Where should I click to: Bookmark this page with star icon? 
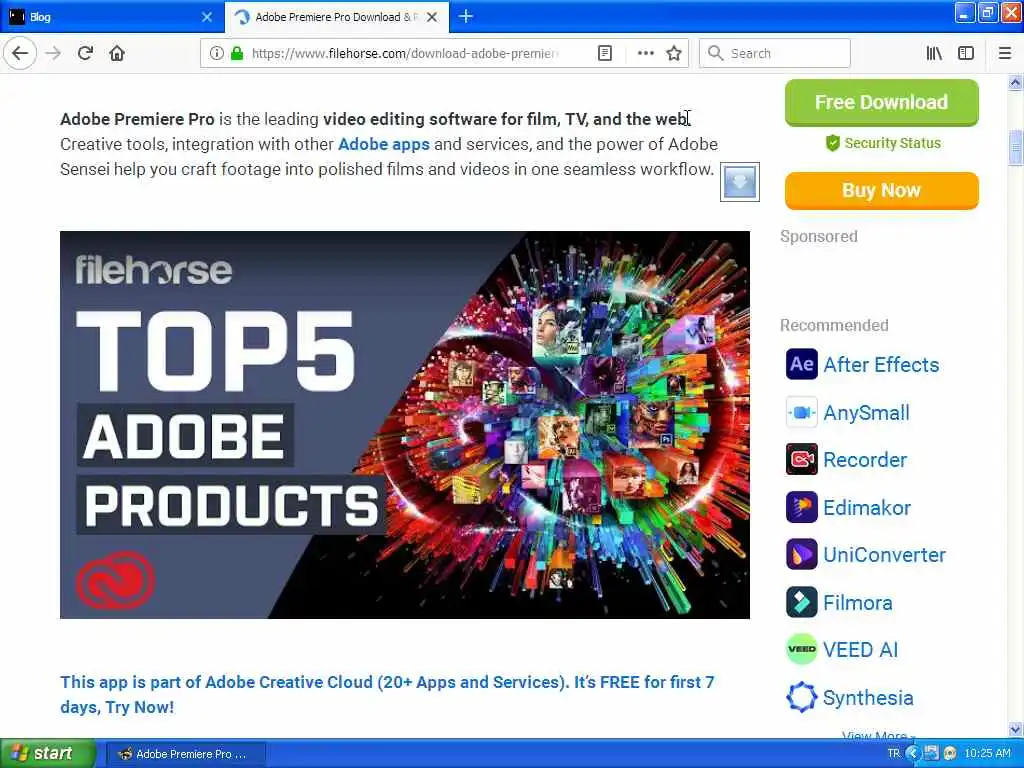click(674, 54)
